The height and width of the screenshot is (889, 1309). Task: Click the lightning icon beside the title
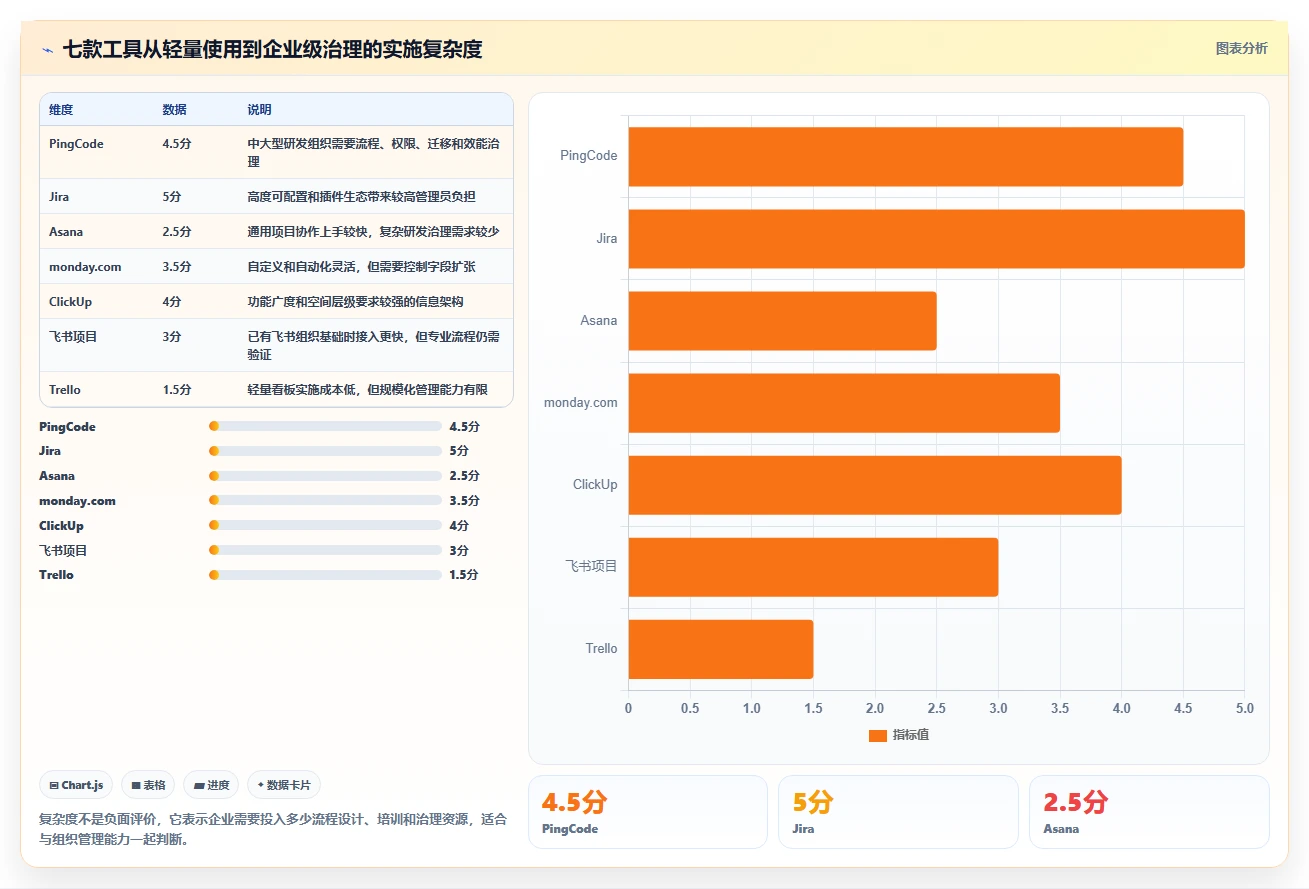(x=47, y=49)
